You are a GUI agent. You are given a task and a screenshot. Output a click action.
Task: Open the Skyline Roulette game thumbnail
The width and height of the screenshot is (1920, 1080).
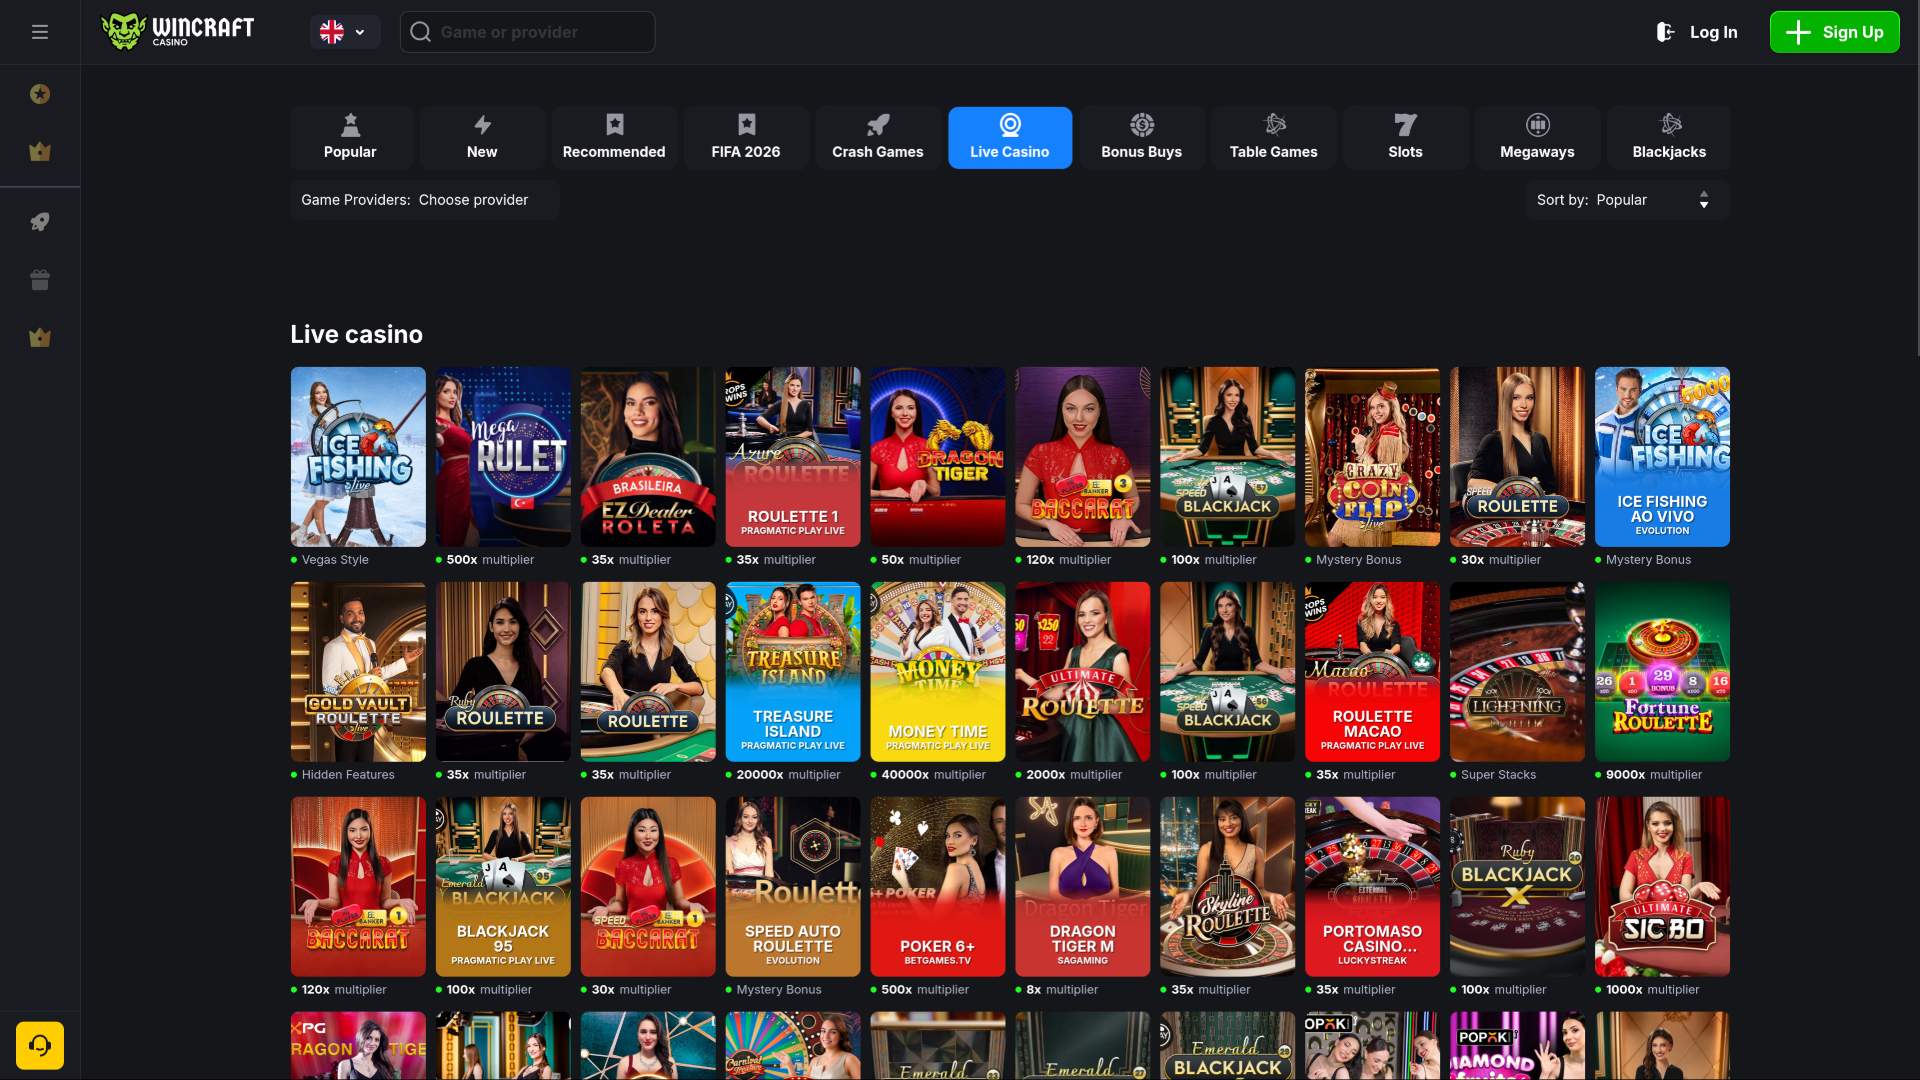(1227, 887)
